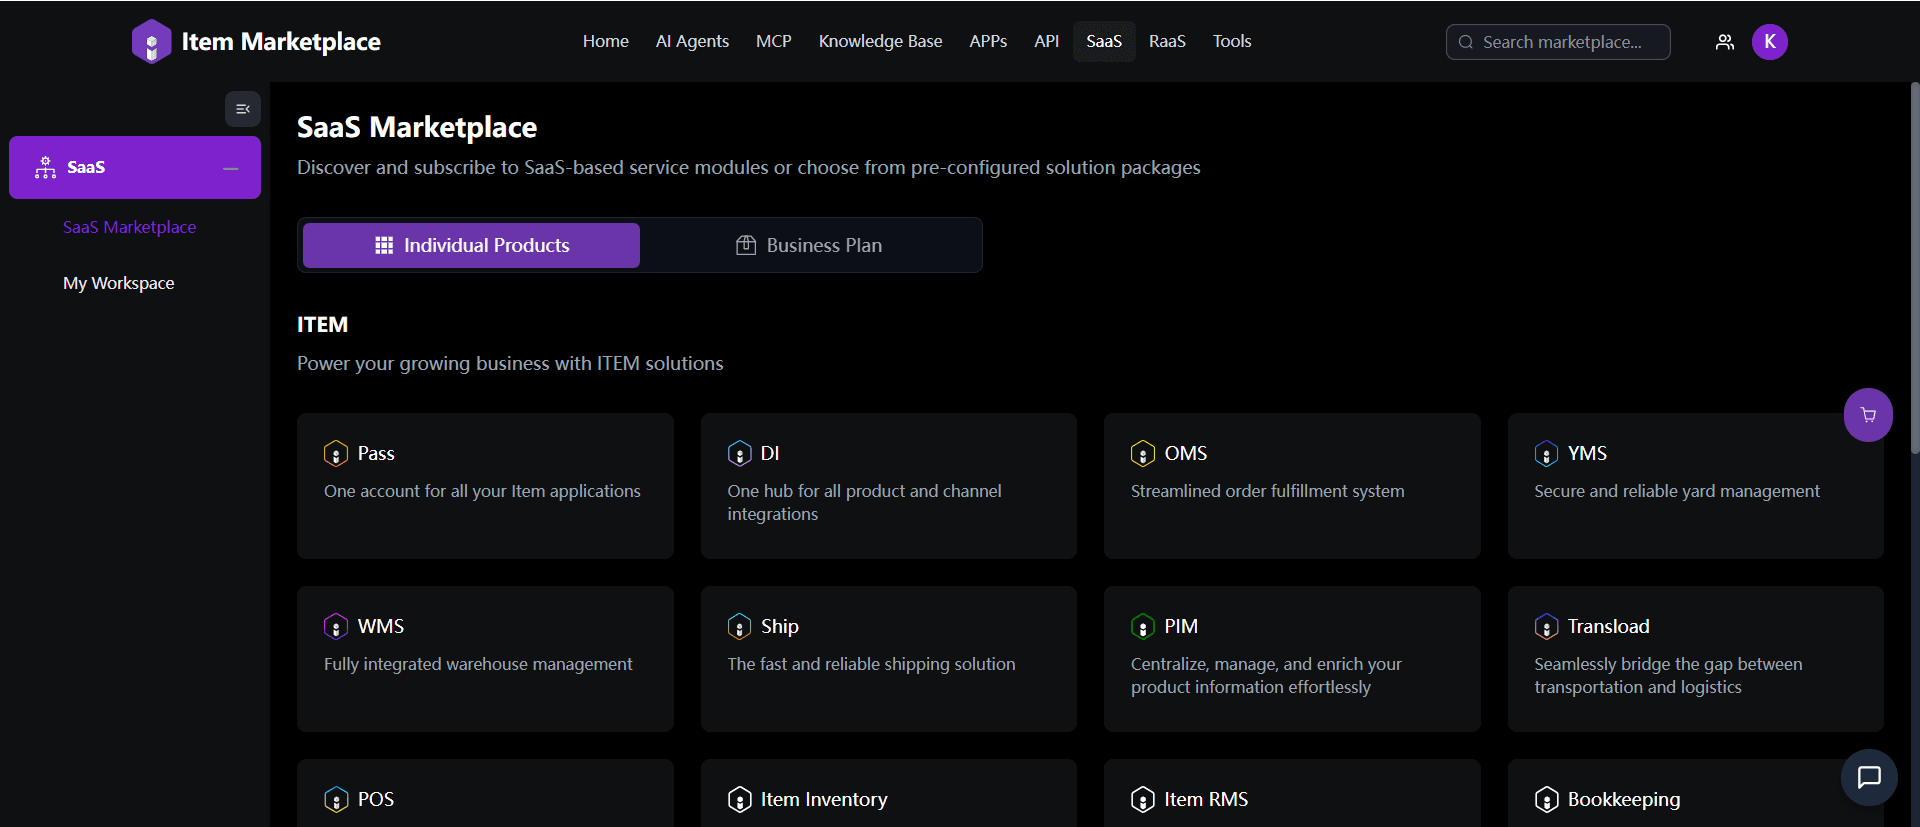Click the WMS product icon

336,627
